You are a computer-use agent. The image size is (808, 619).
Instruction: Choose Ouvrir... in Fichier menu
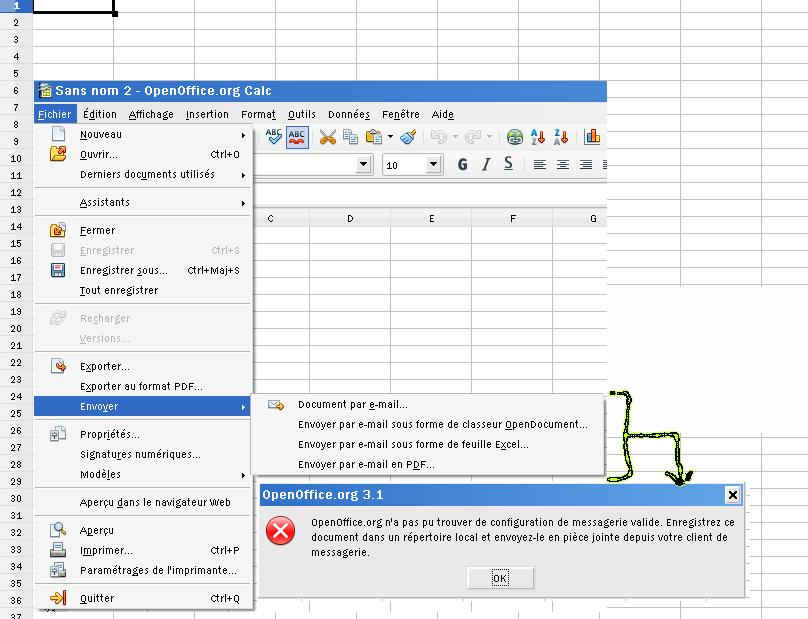pyautogui.click(x=143, y=155)
